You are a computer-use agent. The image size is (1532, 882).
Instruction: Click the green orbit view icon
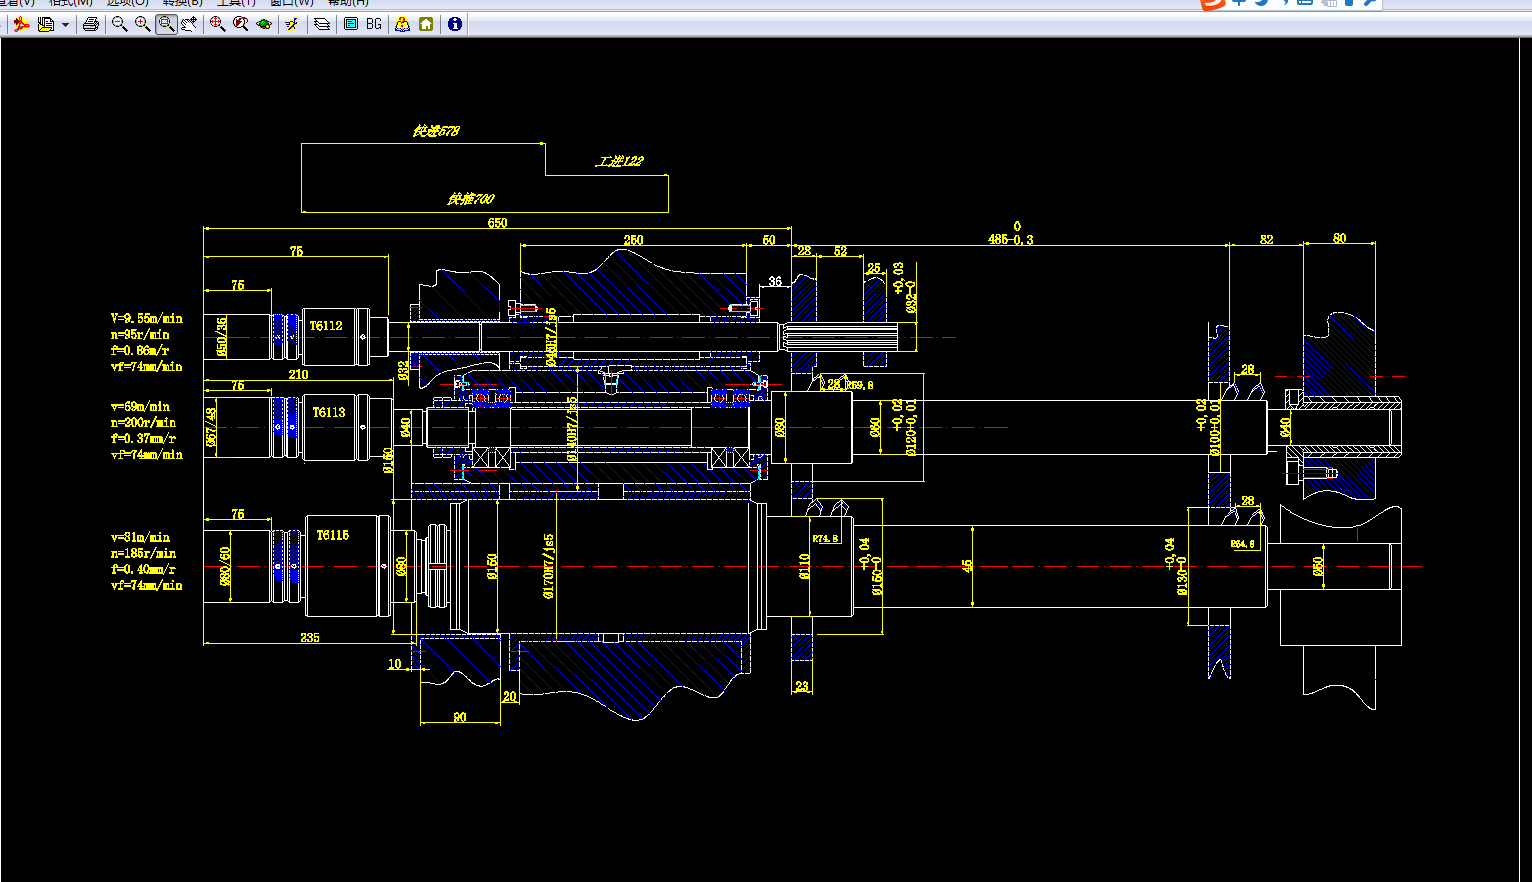[264, 24]
